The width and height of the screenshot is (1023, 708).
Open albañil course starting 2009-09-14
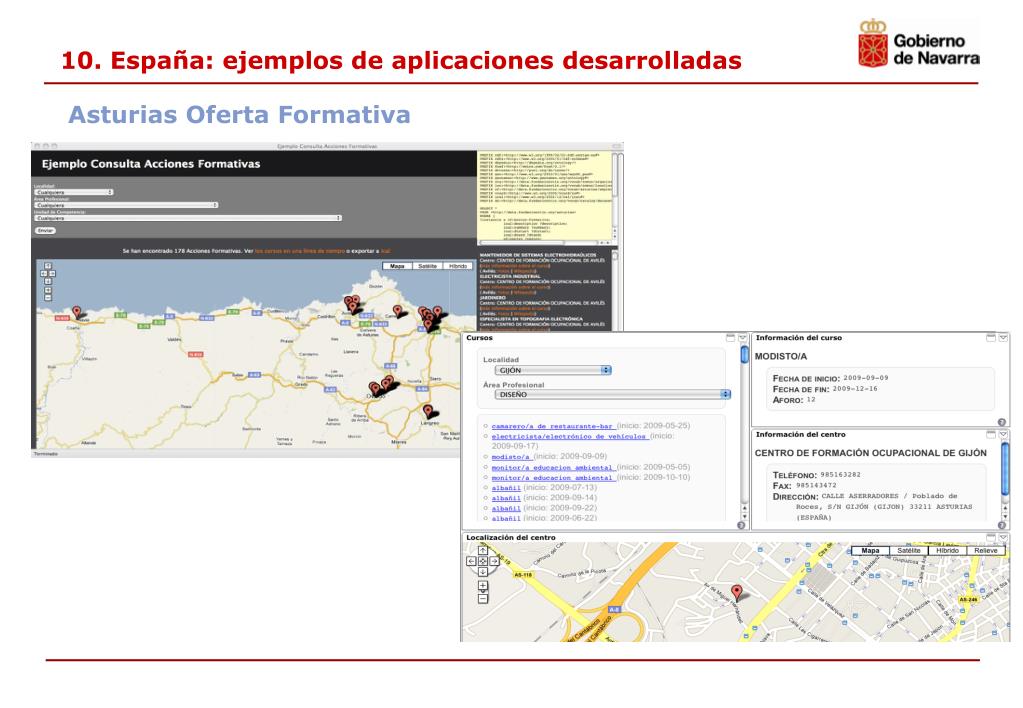(506, 498)
